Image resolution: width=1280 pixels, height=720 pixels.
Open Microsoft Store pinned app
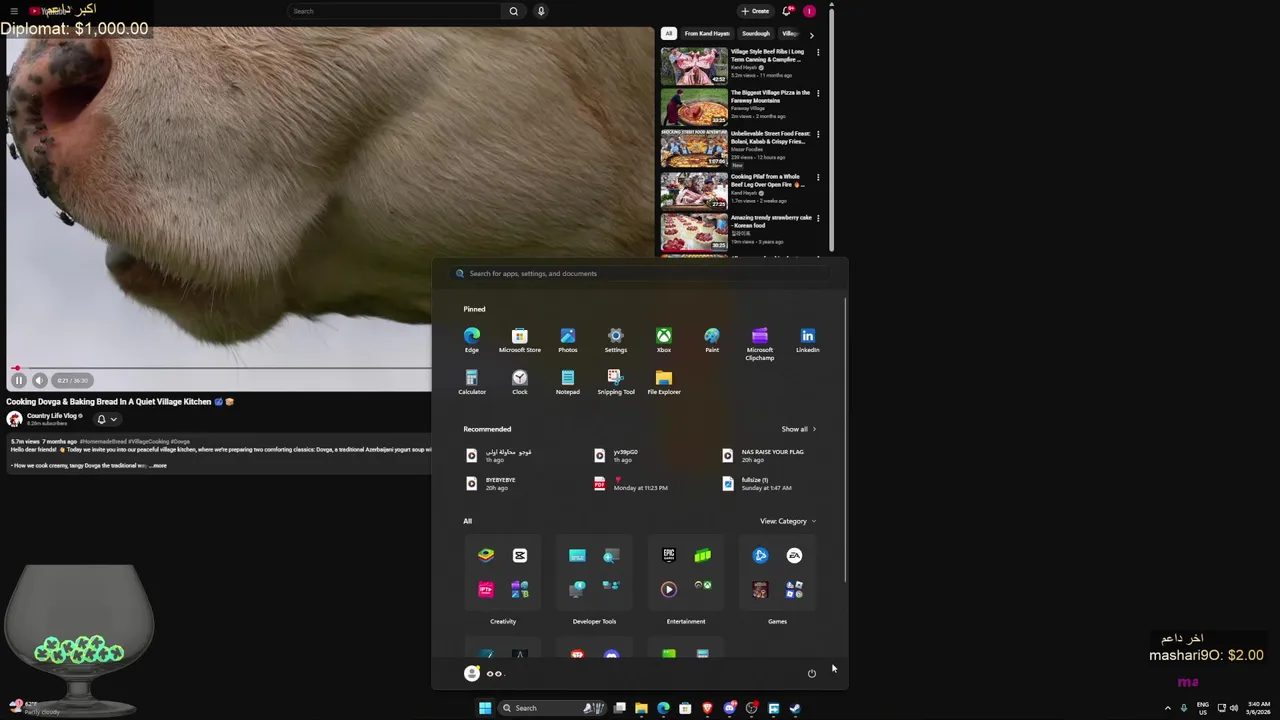pos(520,340)
